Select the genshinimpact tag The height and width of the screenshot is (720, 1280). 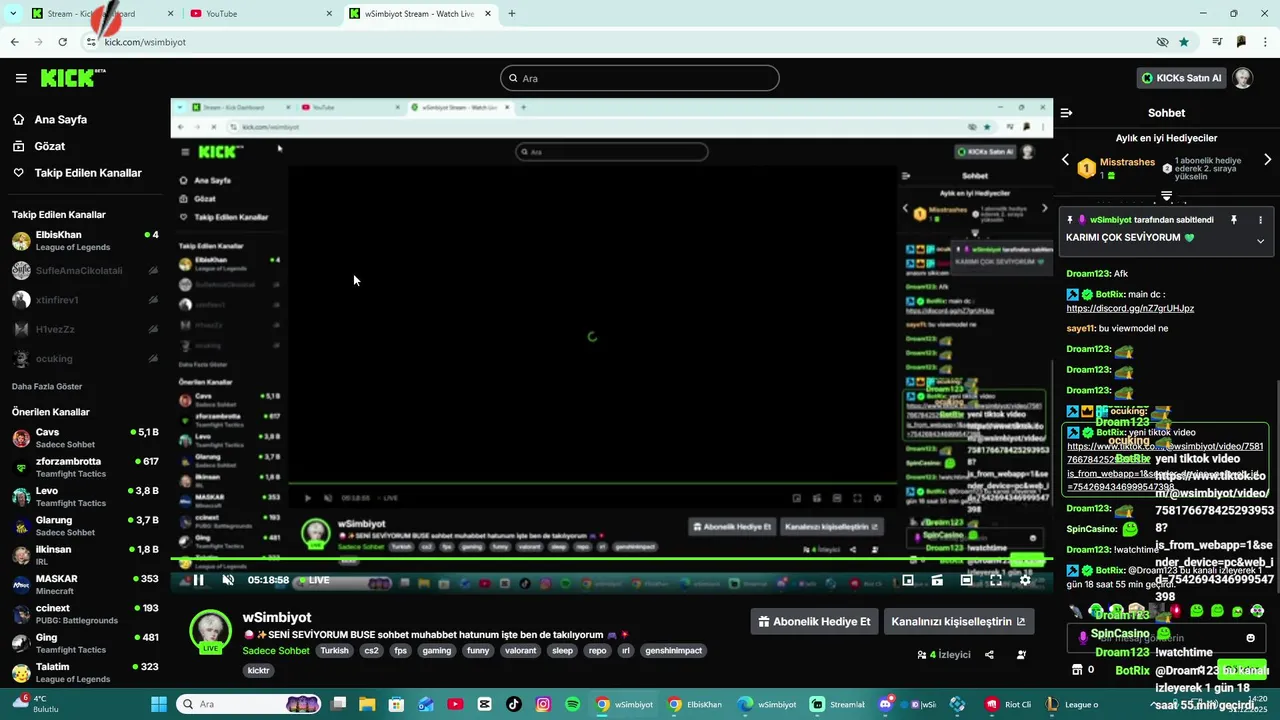click(x=673, y=650)
